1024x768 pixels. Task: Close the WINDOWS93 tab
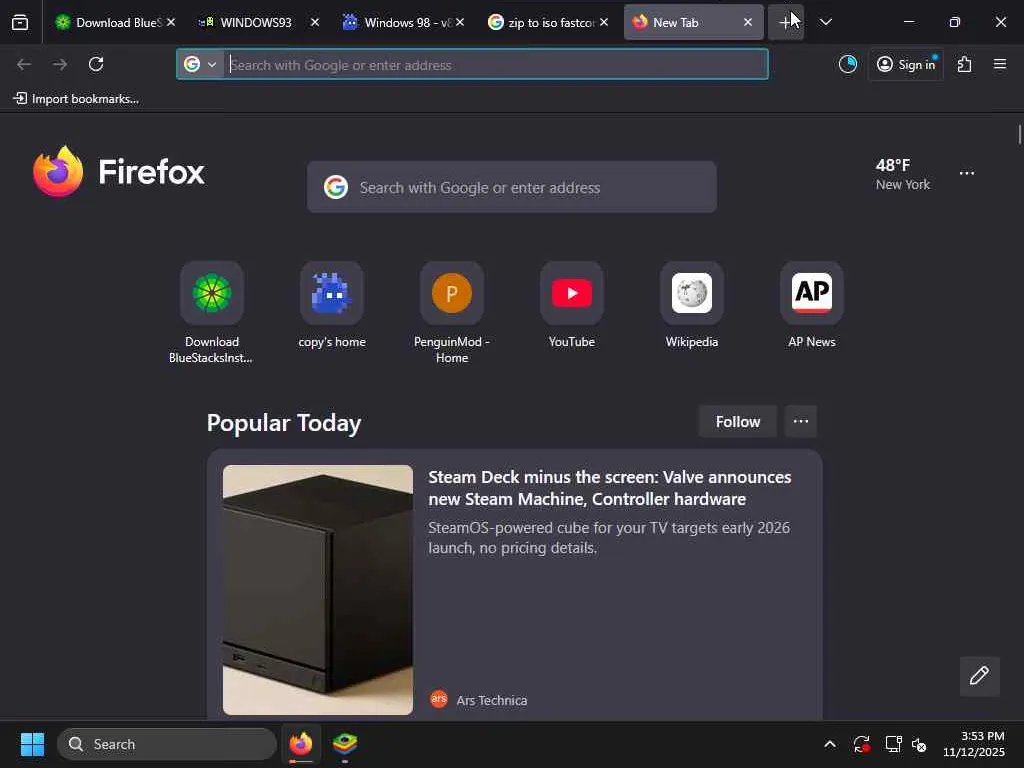315,22
